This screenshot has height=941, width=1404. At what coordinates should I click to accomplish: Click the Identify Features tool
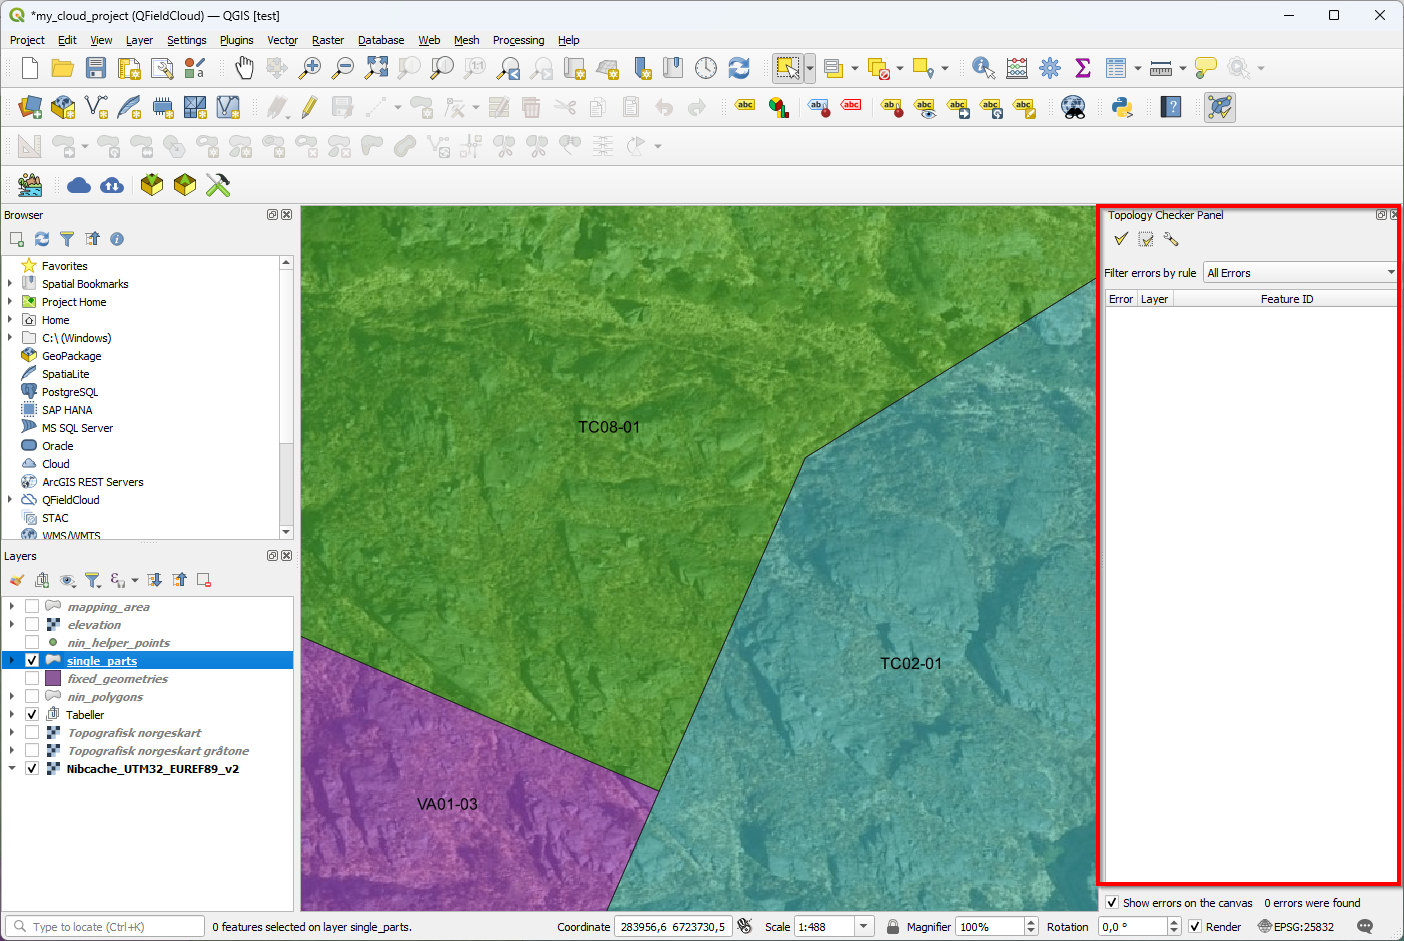click(983, 68)
